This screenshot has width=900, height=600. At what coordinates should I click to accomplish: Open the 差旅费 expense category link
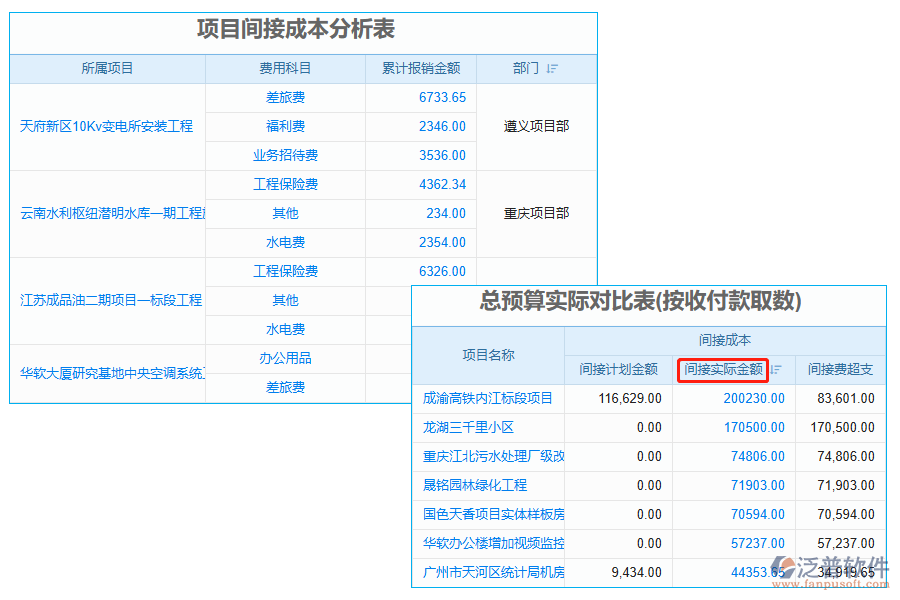coord(286,97)
